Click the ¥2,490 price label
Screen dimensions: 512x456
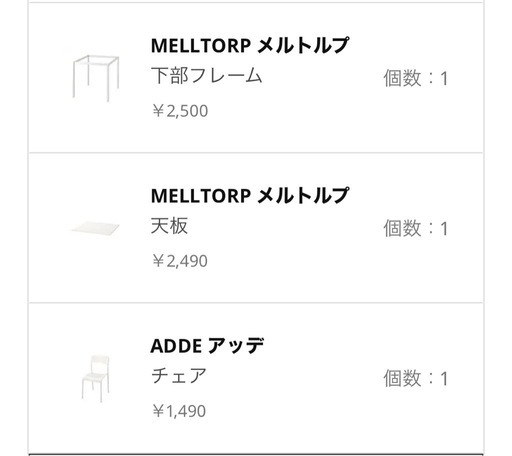tap(180, 261)
